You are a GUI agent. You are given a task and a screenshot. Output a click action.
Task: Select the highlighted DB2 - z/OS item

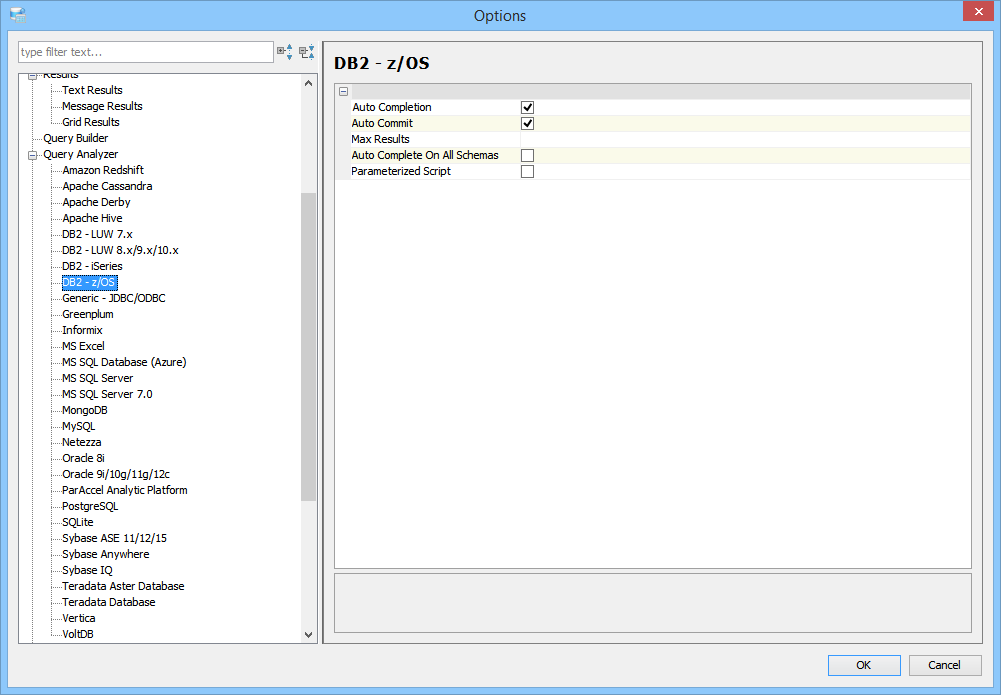click(89, 282)
